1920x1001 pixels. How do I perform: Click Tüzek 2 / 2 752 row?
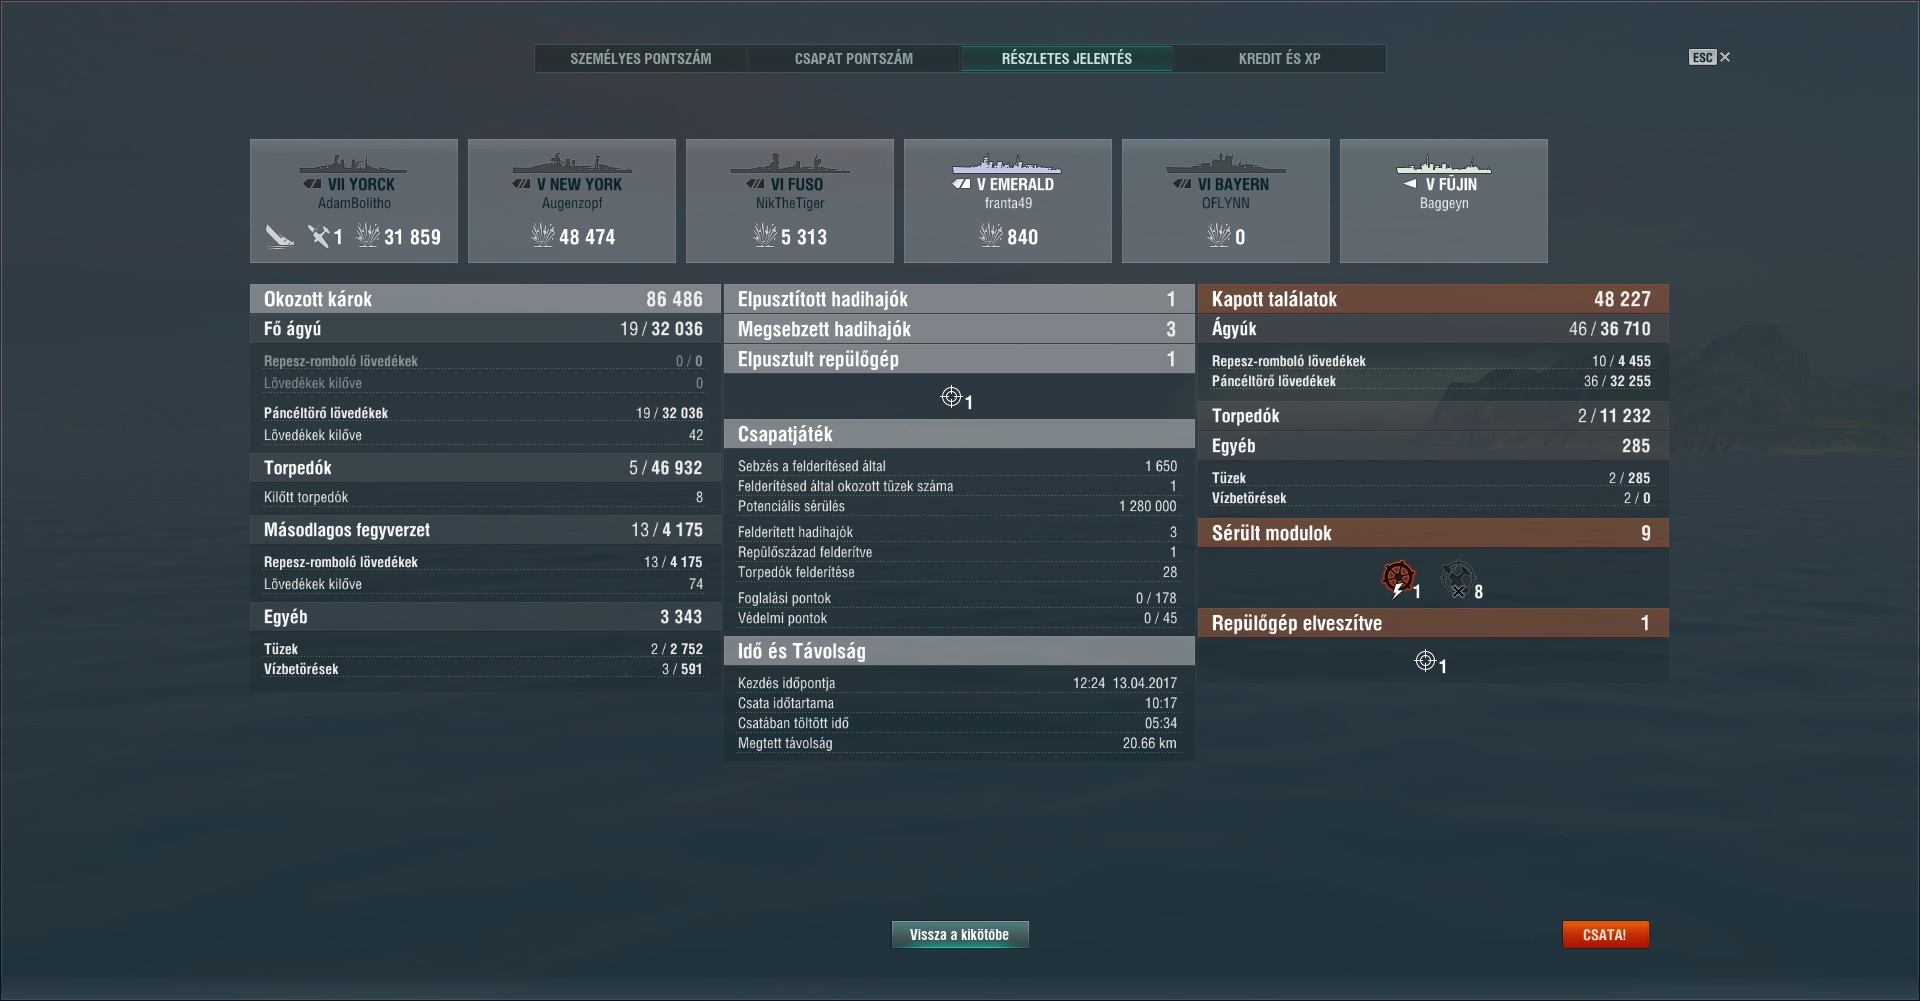point(483,650)
